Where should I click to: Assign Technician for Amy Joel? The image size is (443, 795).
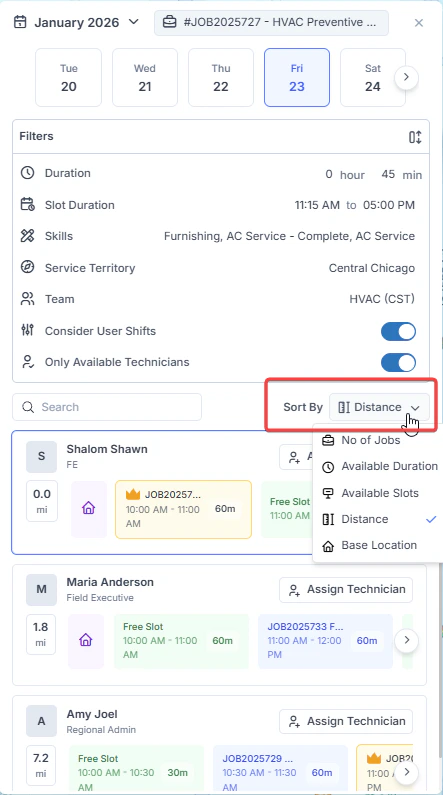click(x=346, y=722)
